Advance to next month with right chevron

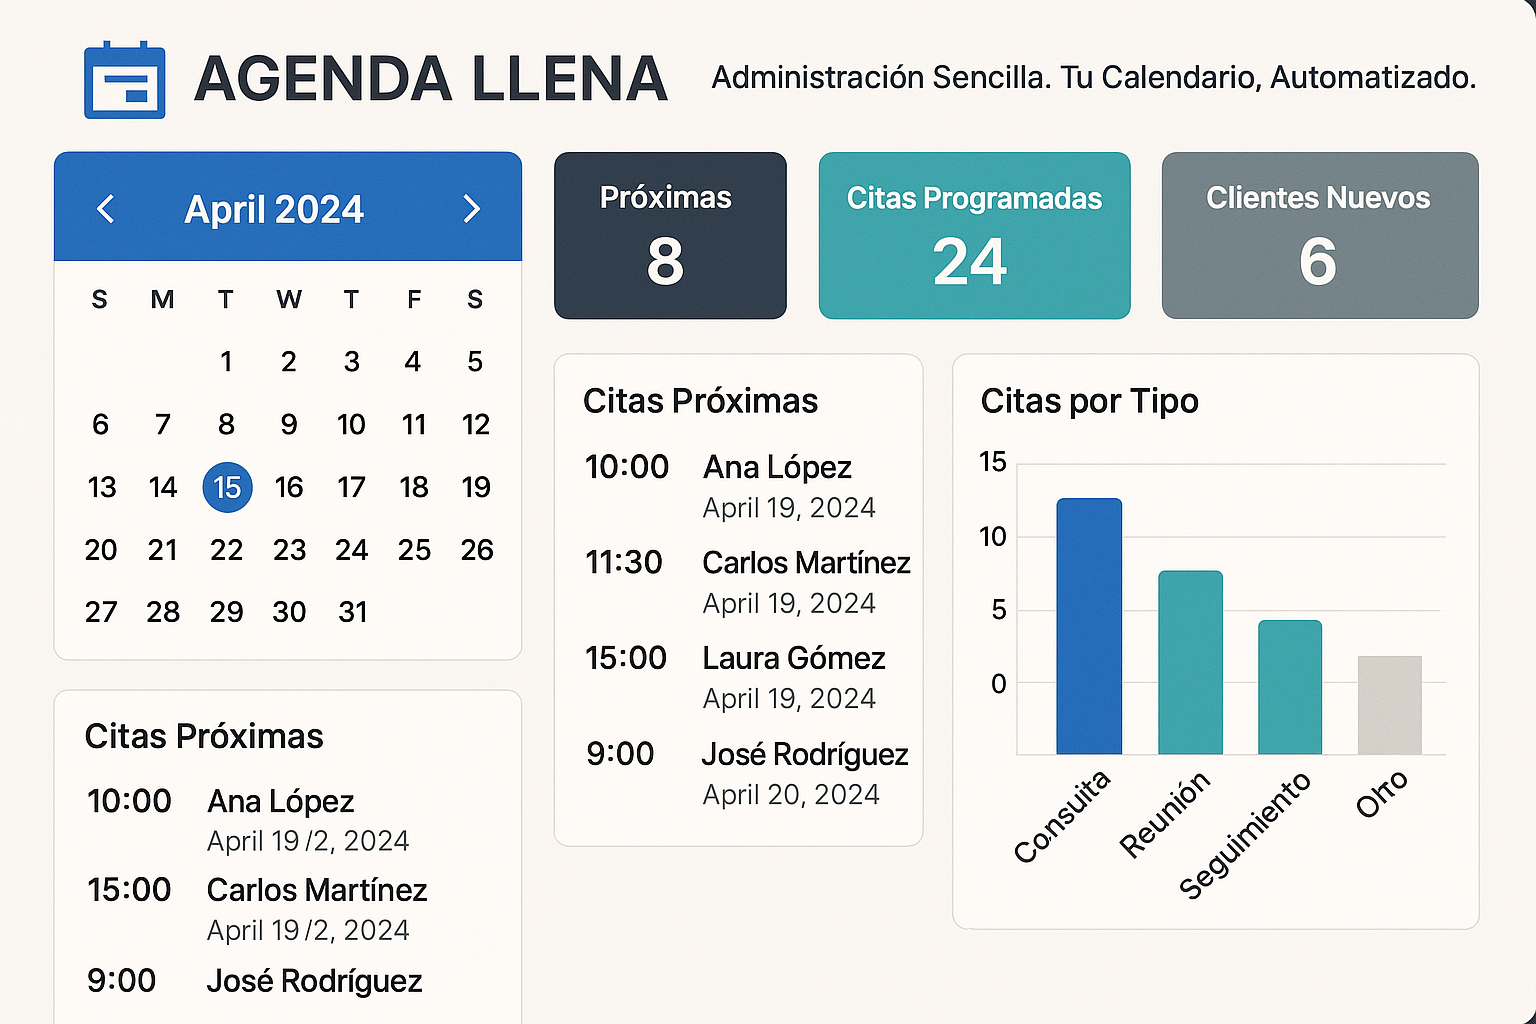point(471,209)
